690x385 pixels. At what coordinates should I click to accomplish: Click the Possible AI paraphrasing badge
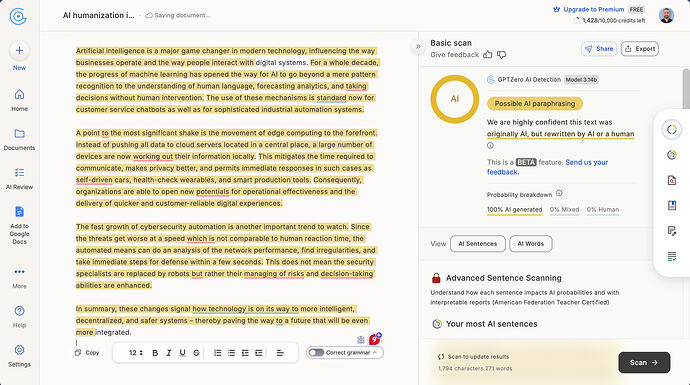(535, 104)
